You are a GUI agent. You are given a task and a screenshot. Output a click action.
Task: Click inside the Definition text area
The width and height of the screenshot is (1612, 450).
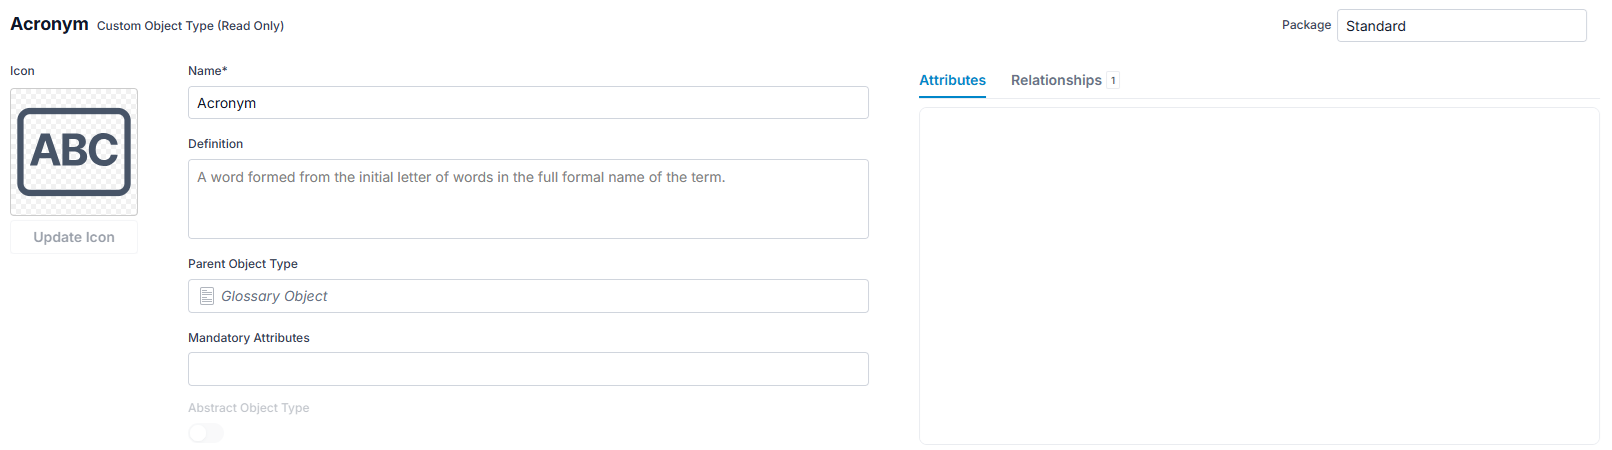(x=528, y=199)
